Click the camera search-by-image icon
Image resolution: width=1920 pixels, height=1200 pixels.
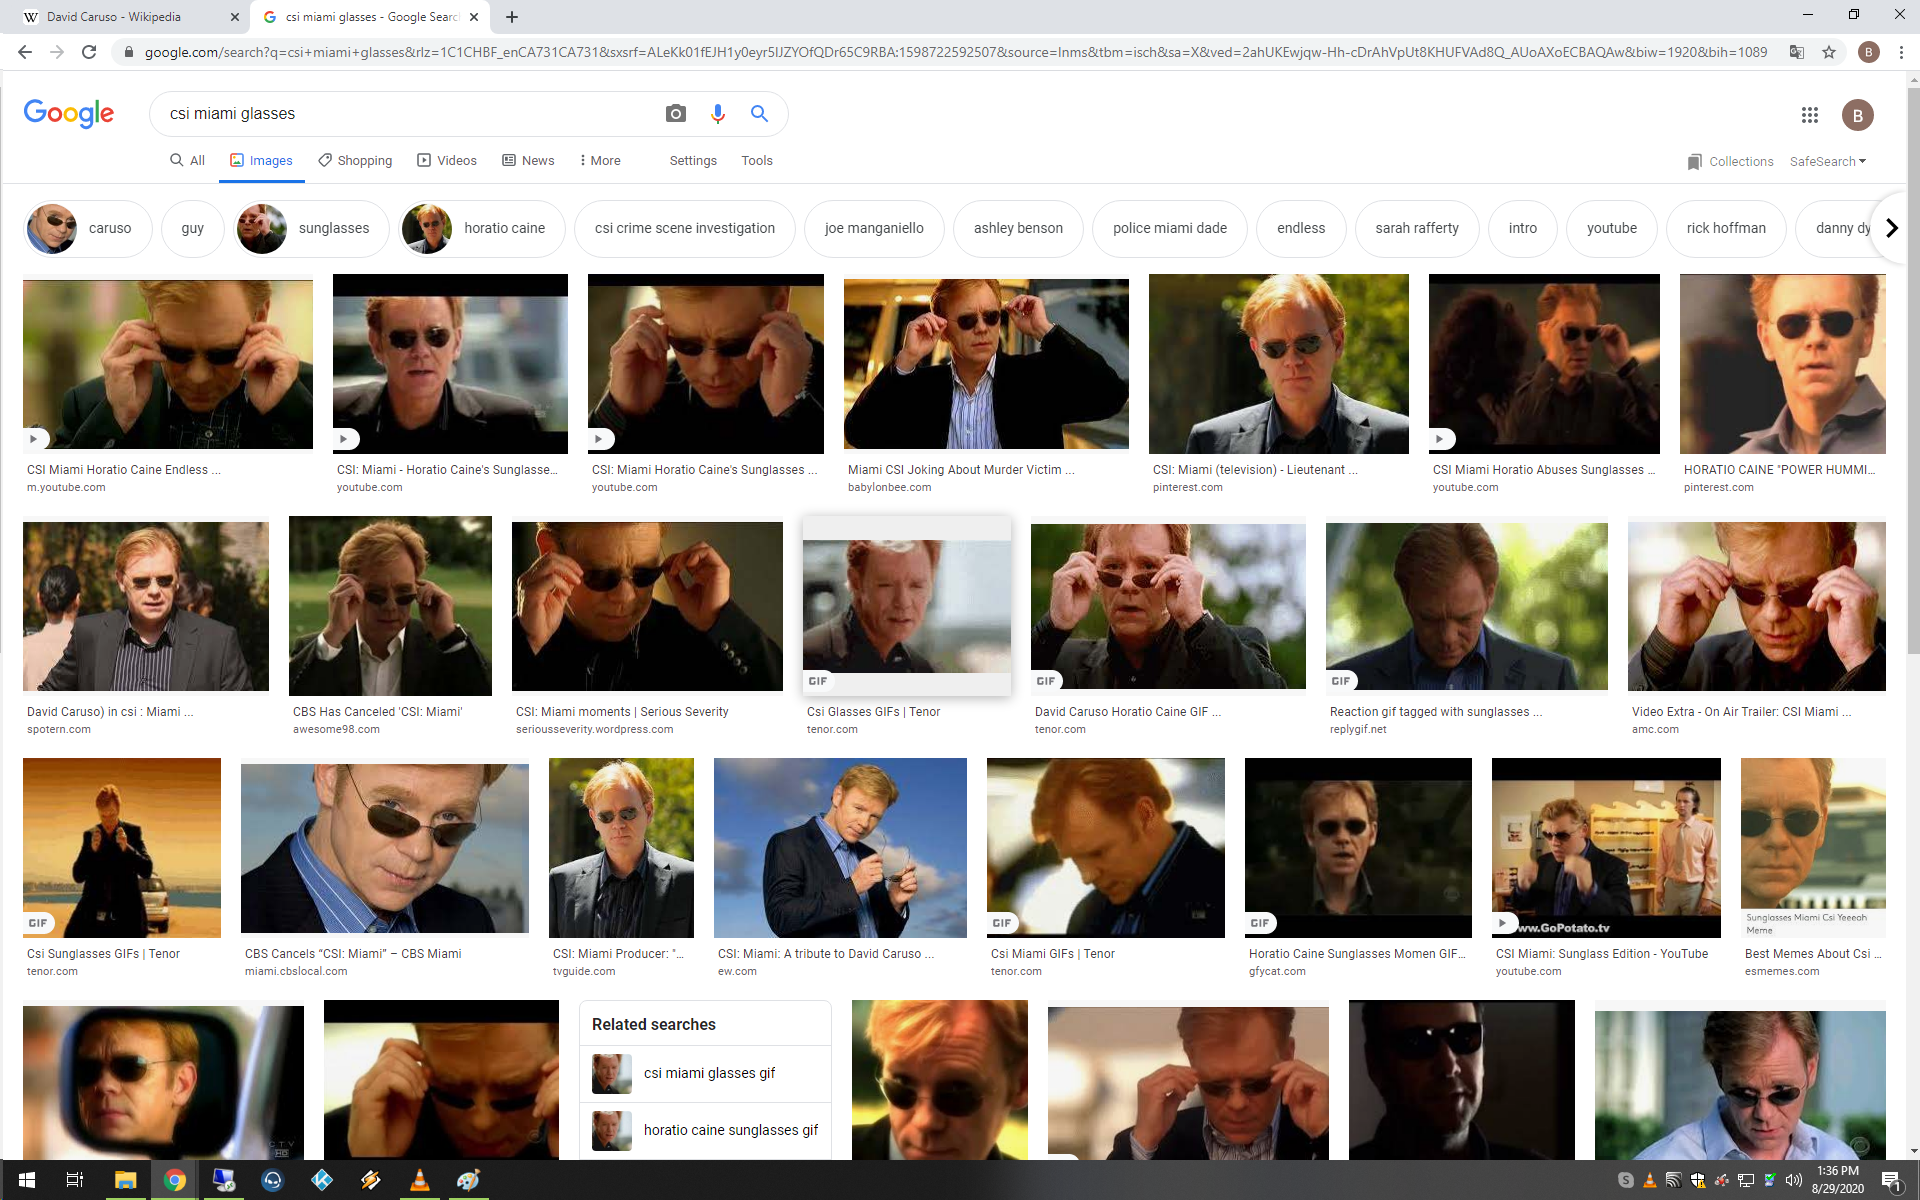pos(676,114)
